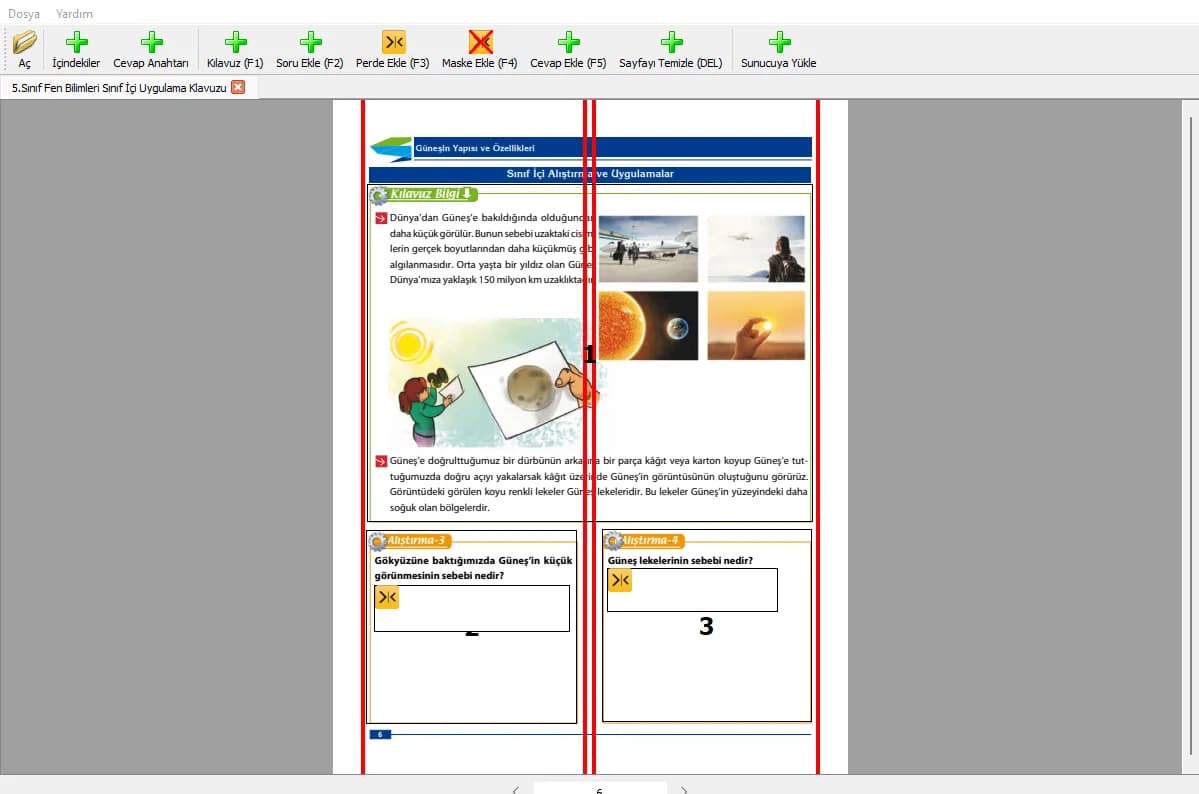Image resolution: width=1199 pixels, height=794 pixels.
Task: Upload using Sunucuya Yükle
Action: tap(778, 50)
